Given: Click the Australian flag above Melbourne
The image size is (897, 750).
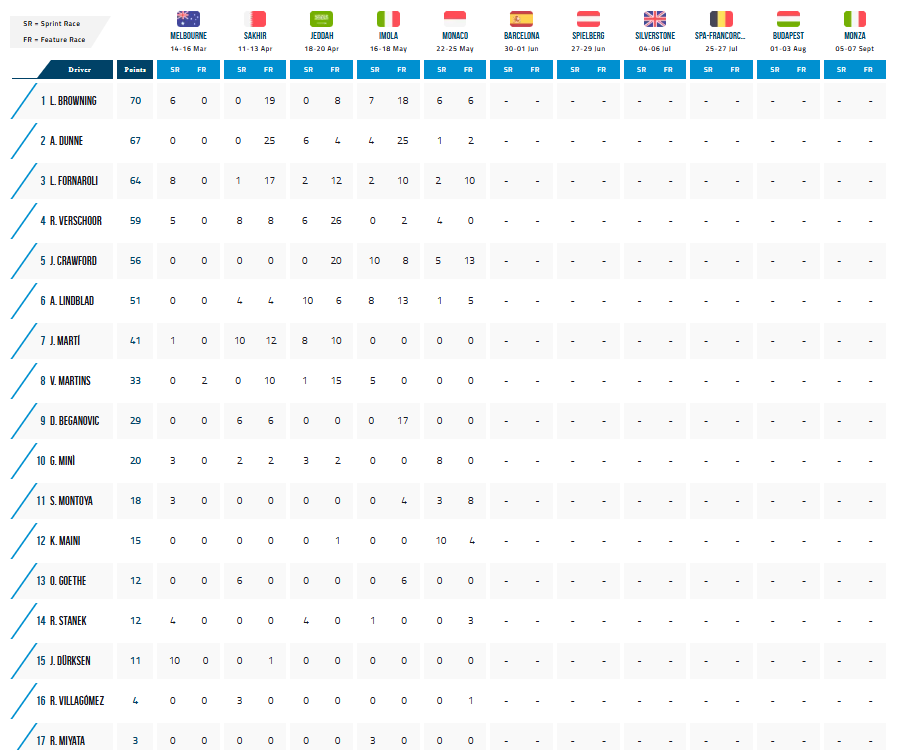Looking at the screenshot, I should (x=188, y=18).
